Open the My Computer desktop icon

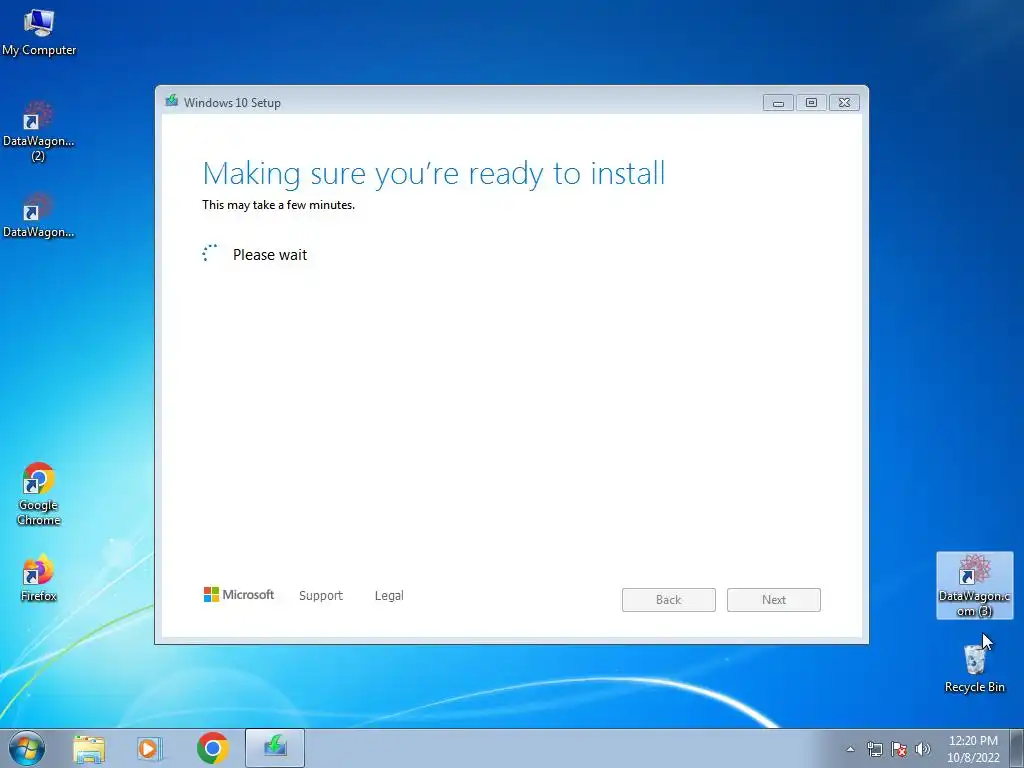point(39,32)
